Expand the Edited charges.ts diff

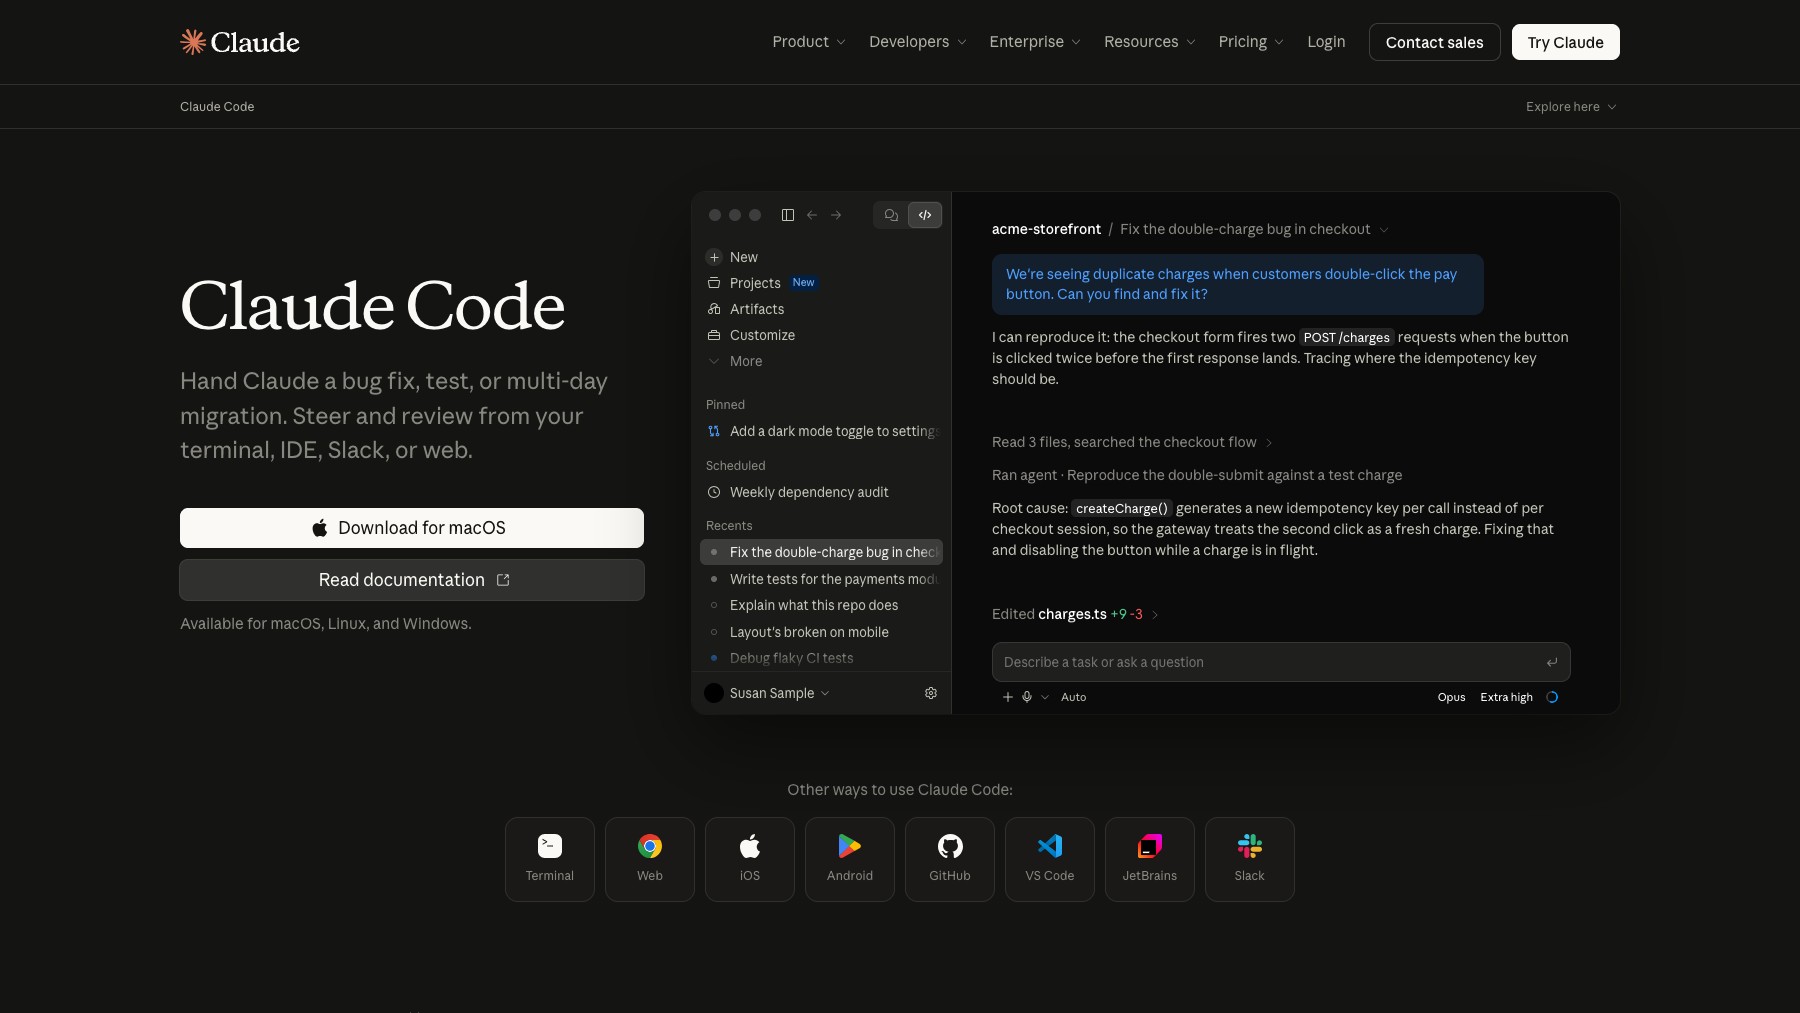[x=1075, y=614]
